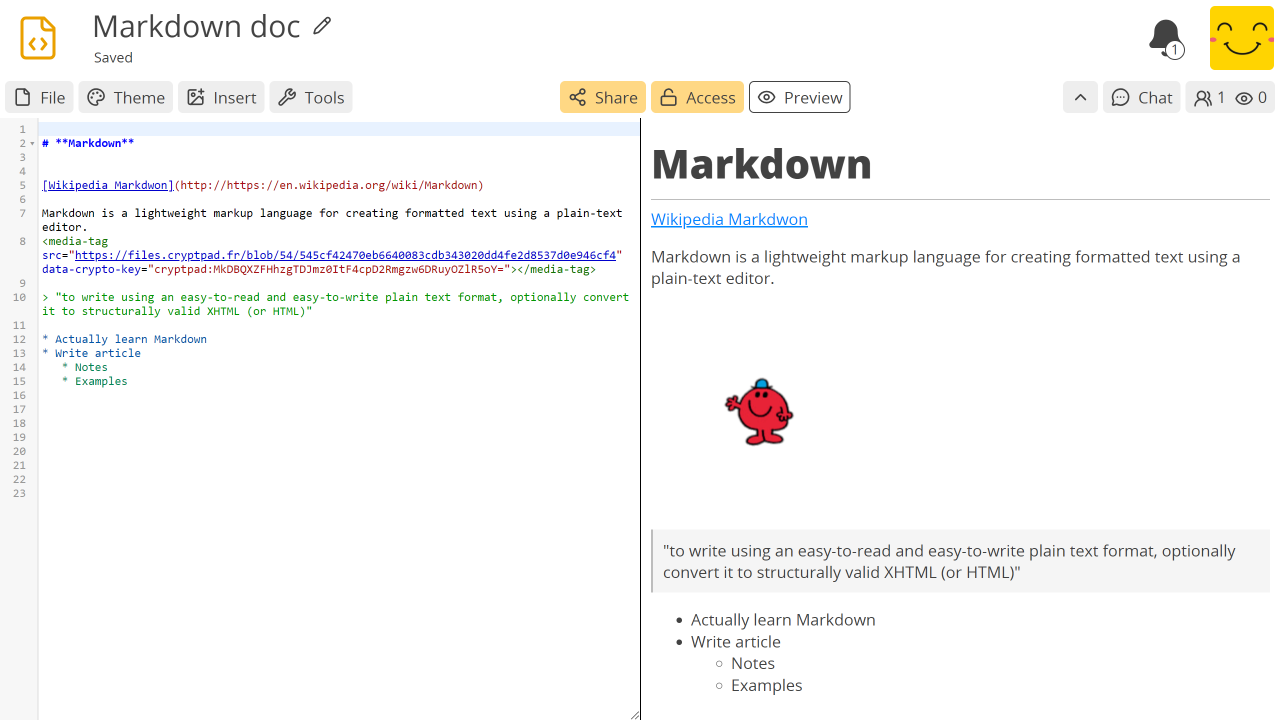Click the spectator eye counter icon
The image size is (1280, 720).
coord(1246,97)
